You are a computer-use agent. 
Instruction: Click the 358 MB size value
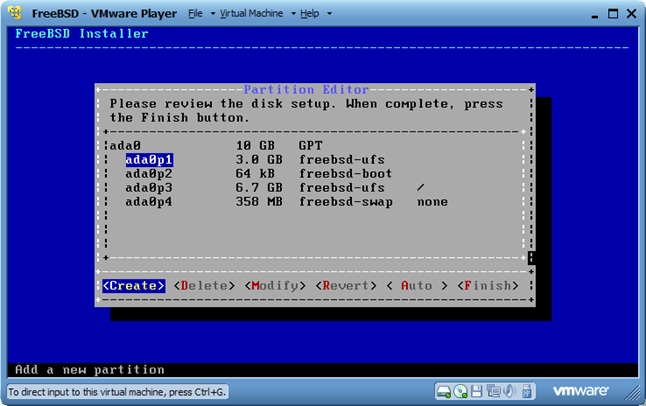(259, 202)
